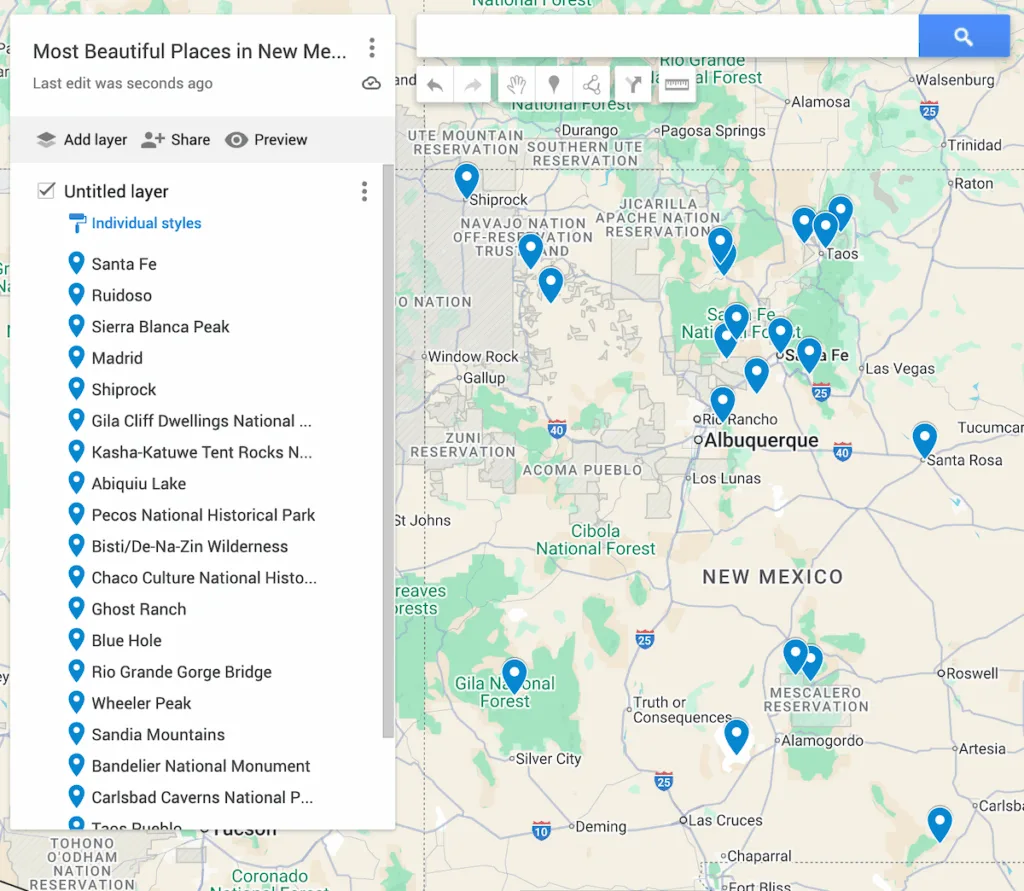The height and width of the screenshot is (891, 1024).
Task: Select the hand pan tool
Action: tap(517, 84)
